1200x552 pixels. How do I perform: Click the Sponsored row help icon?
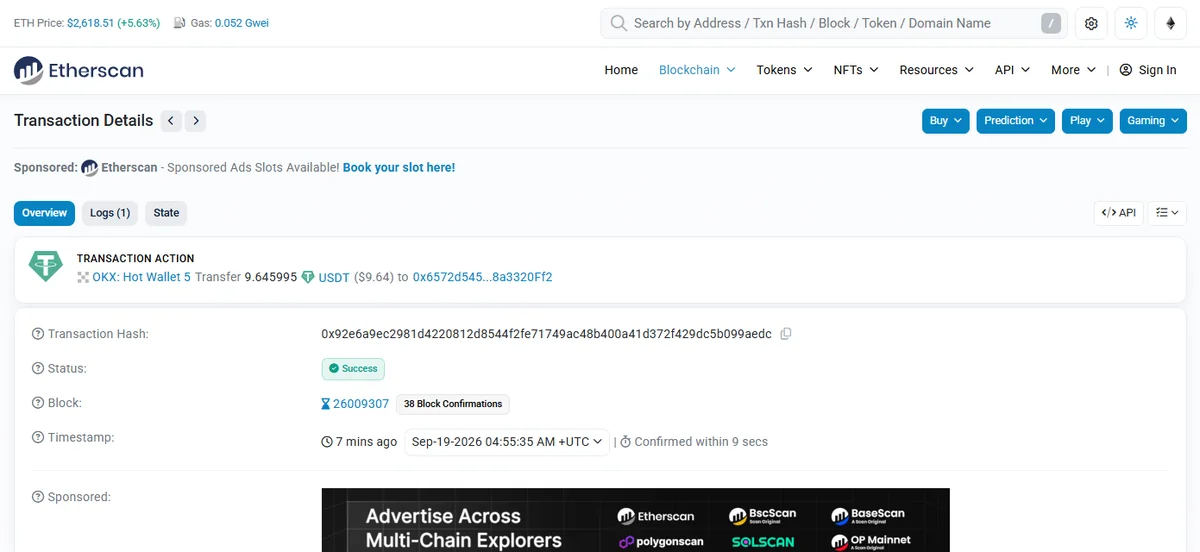pyautogui.click(x=38, y=497)
